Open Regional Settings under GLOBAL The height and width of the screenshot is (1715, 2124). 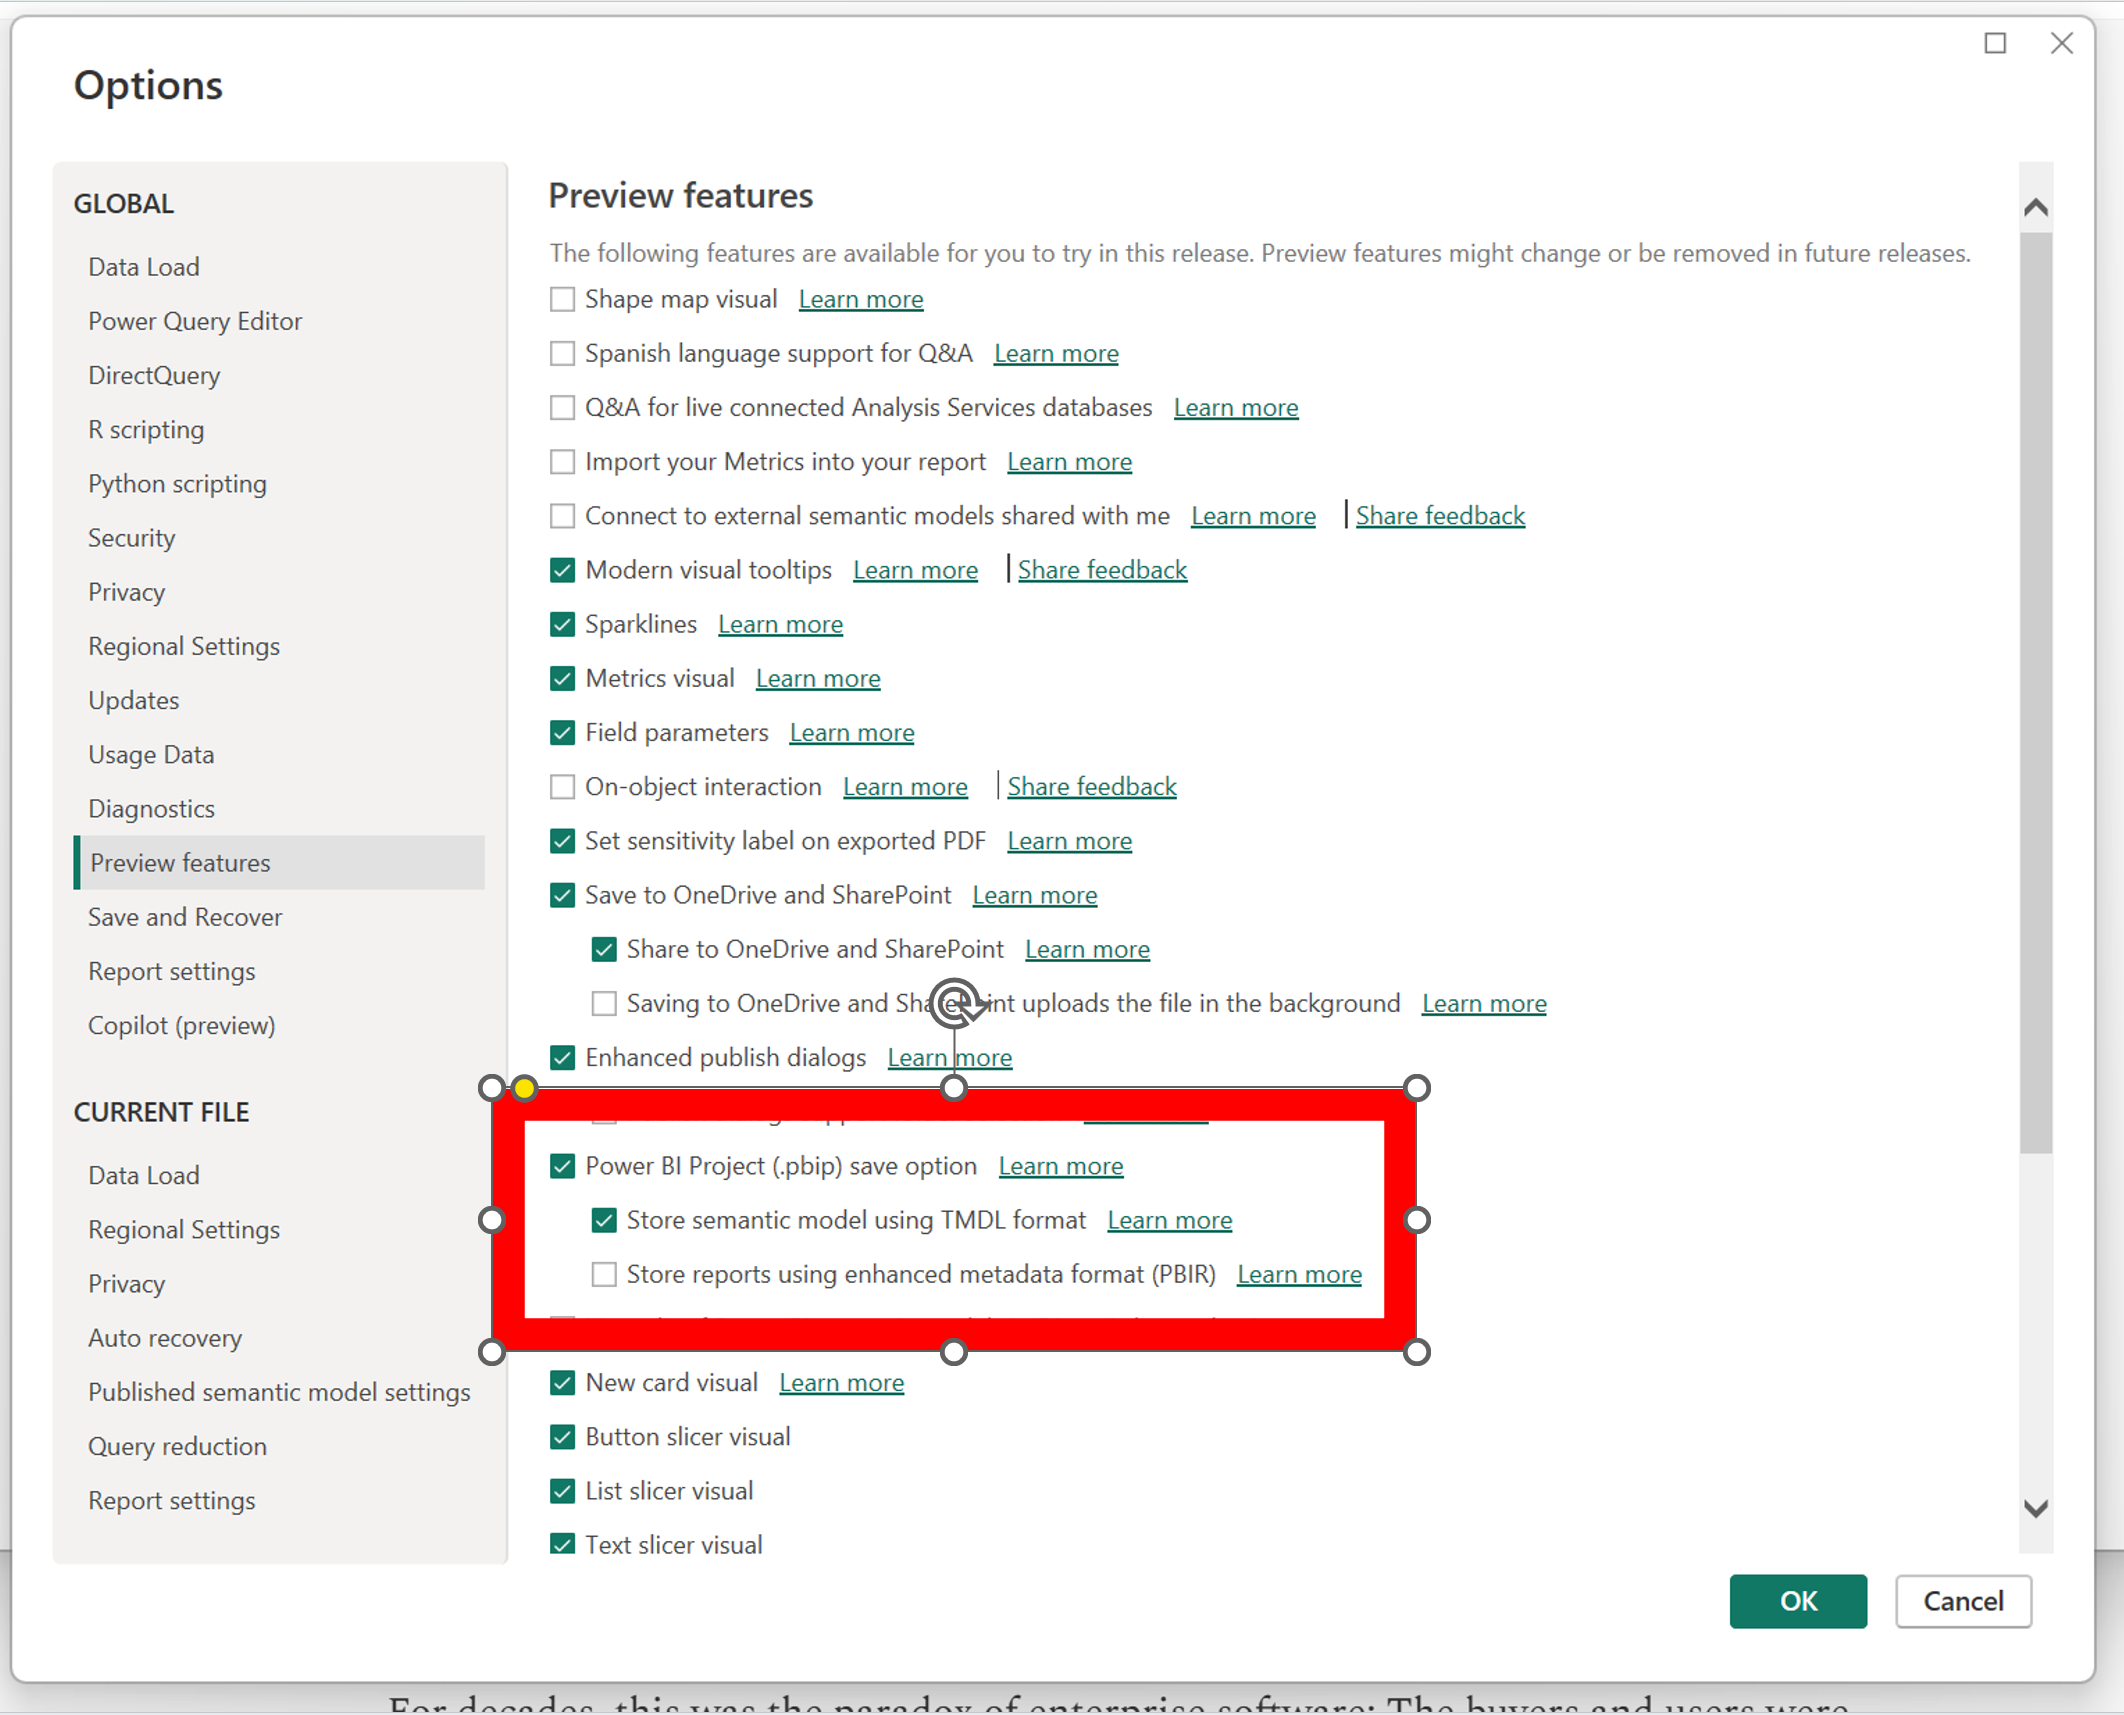coord(184,646)
